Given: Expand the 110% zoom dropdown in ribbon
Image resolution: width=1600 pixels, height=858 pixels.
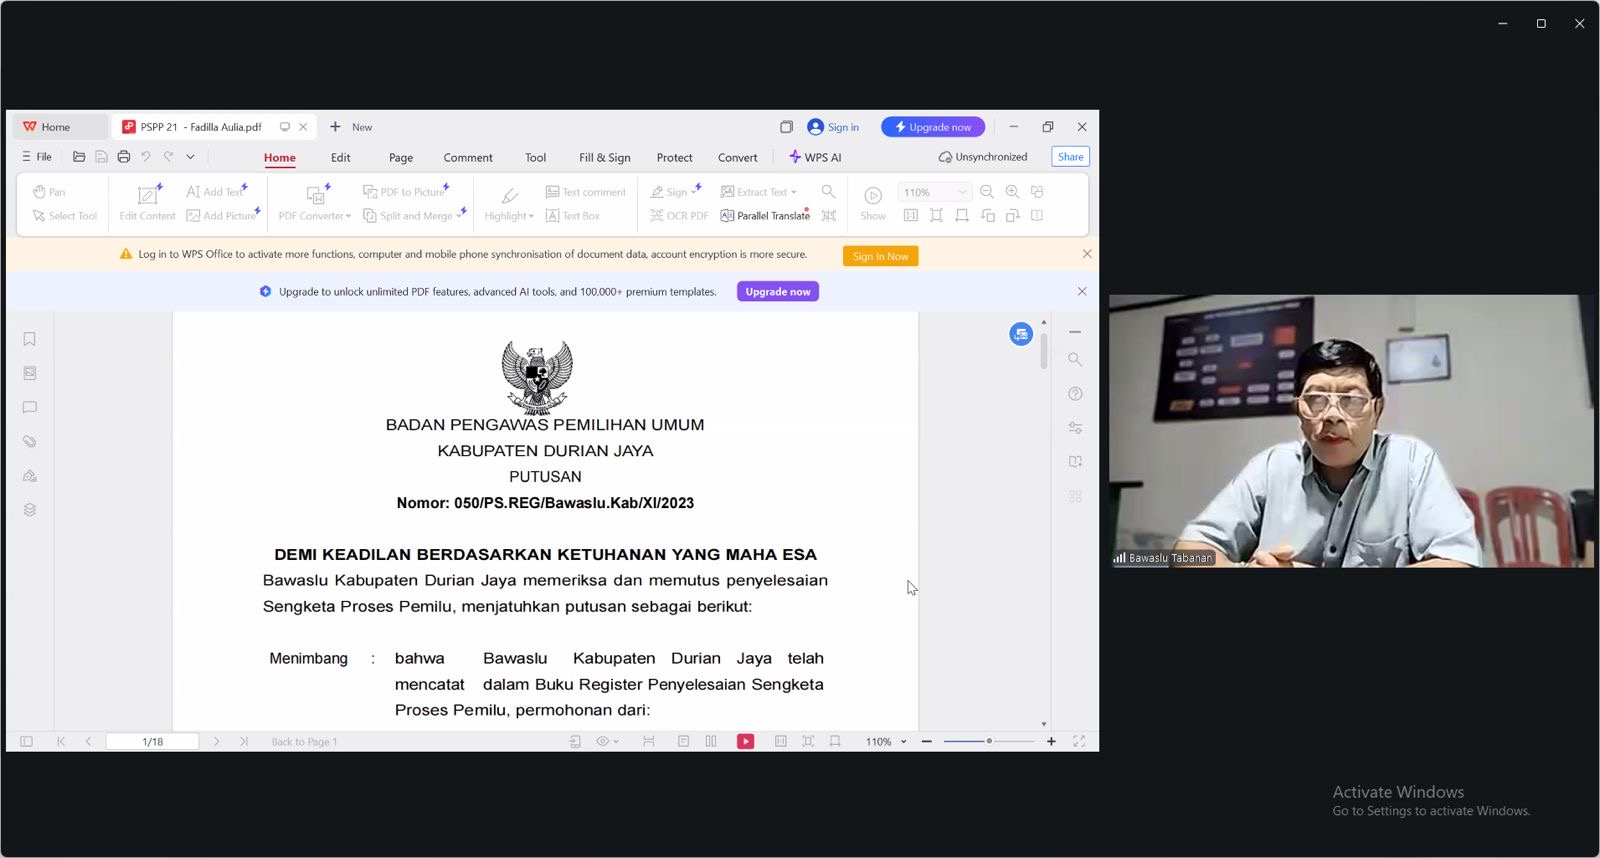Looking at the screenshot, I should (x=962, y=192).
